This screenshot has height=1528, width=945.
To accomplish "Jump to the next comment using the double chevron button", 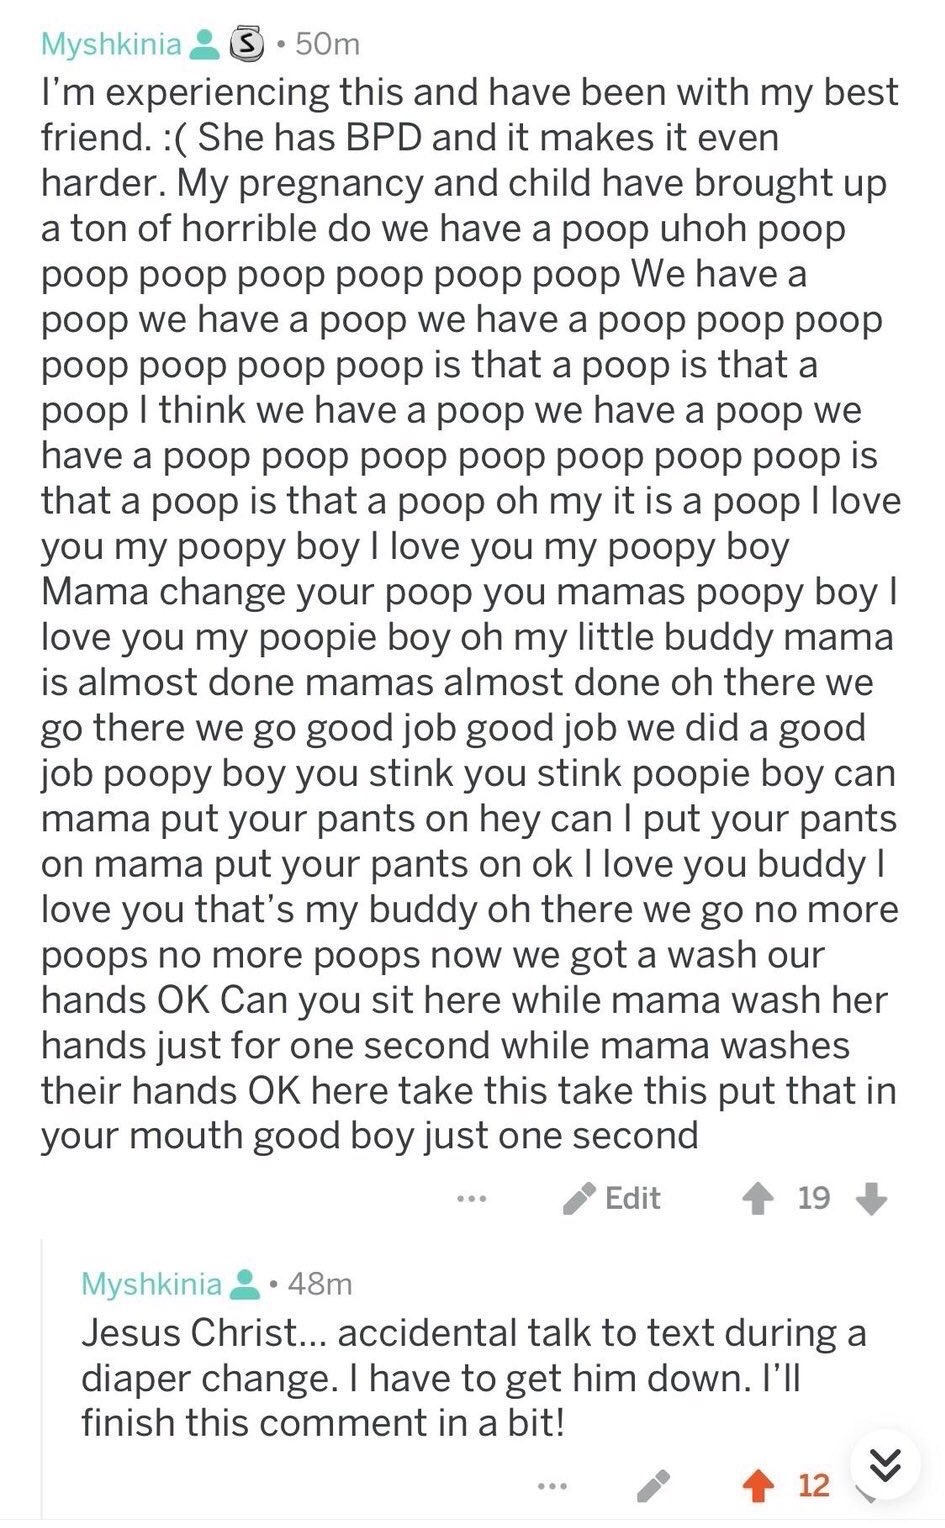I will tap(886, 1464).
